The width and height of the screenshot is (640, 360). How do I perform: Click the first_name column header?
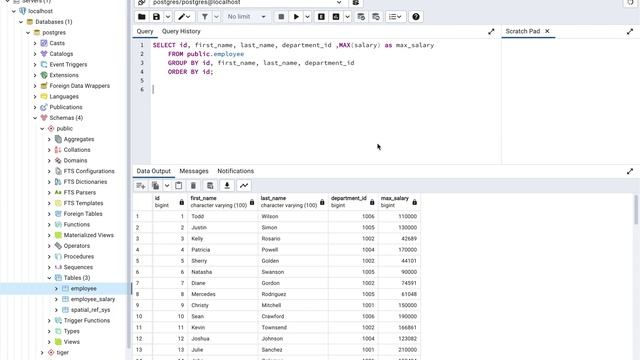click(222, 202)
